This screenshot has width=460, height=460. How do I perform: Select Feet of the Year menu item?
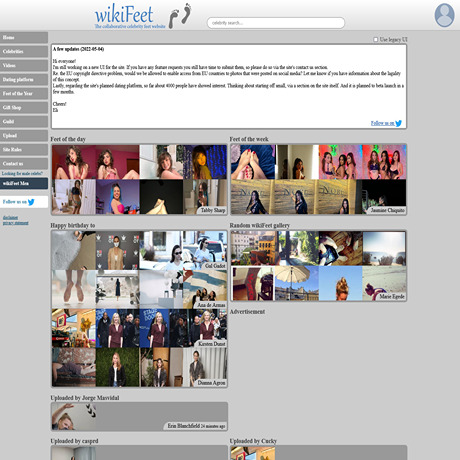pos(24,94)
